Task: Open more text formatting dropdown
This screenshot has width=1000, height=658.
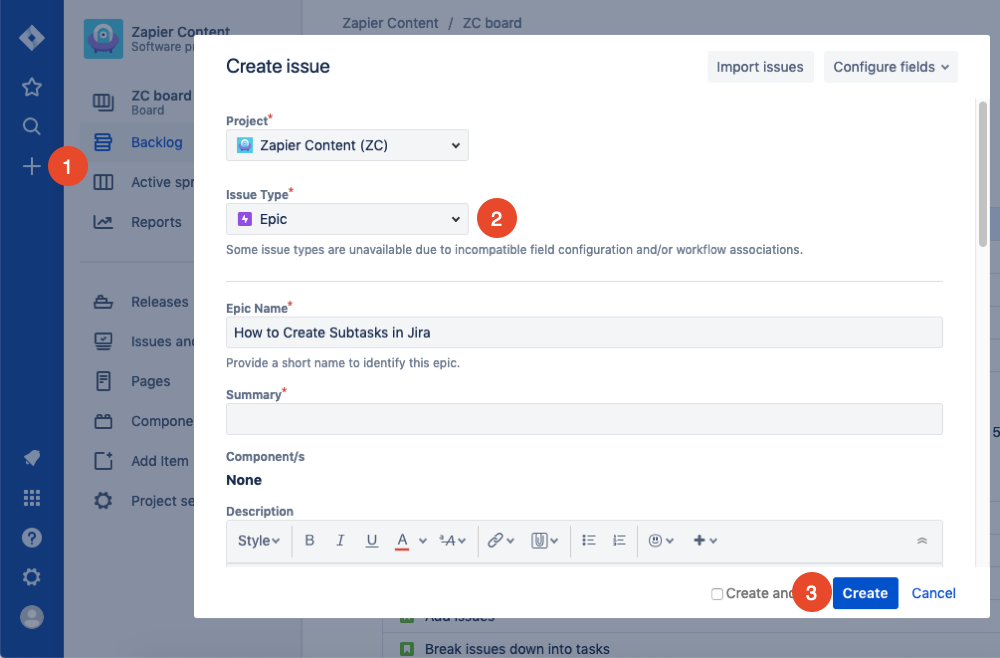Action: point(452,541)
